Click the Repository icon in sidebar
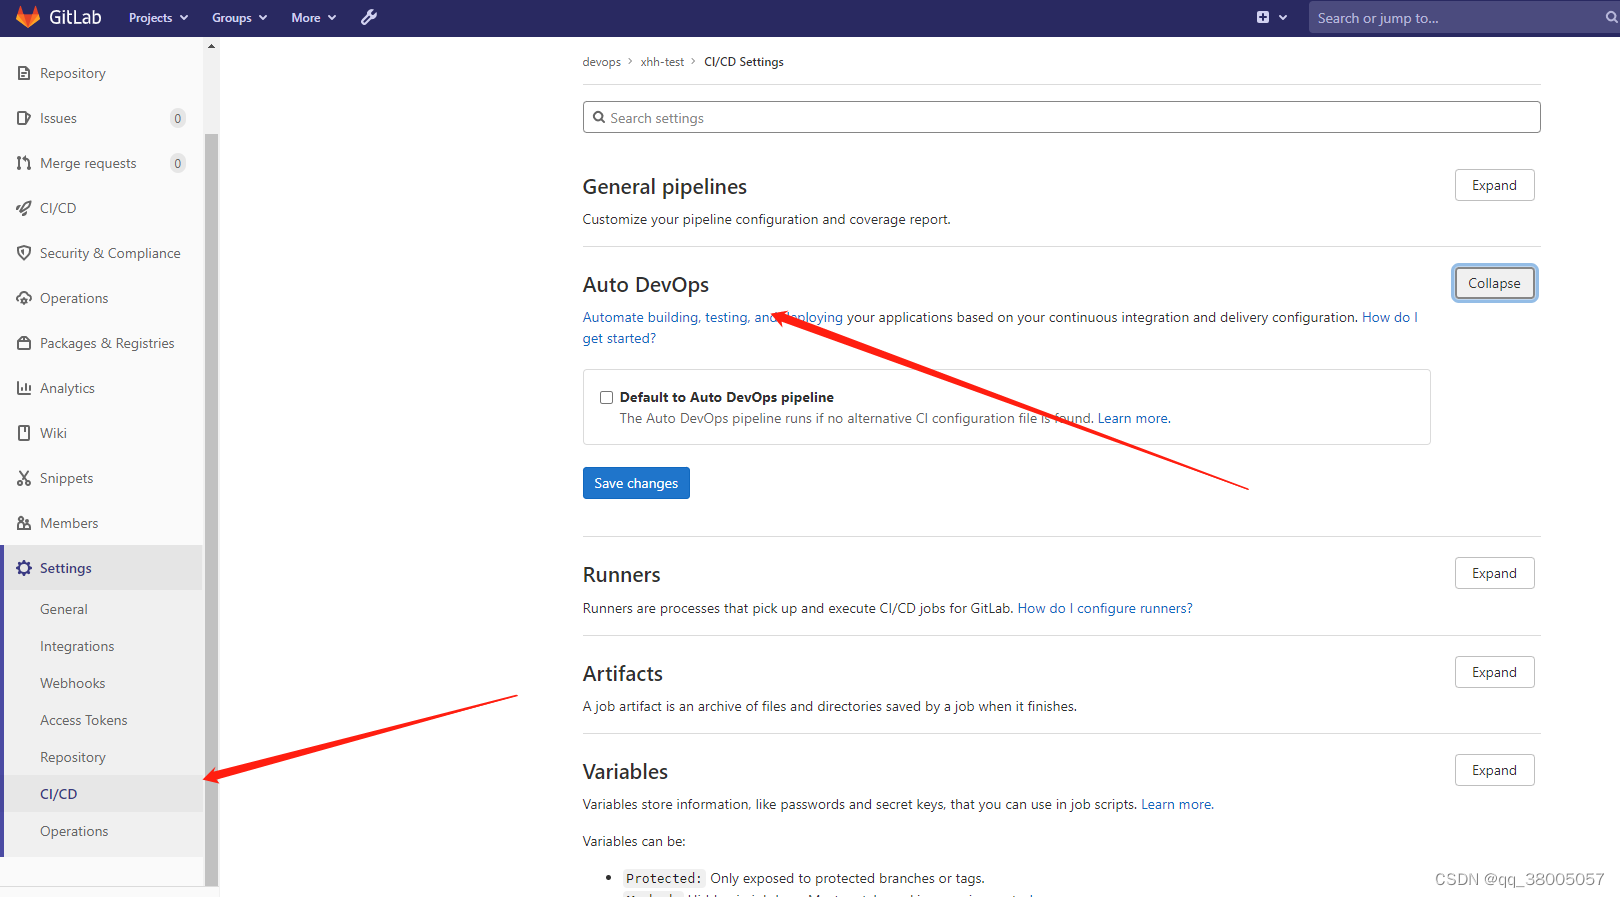Viewport: 1620px width, 897px height. pos(24,73)
